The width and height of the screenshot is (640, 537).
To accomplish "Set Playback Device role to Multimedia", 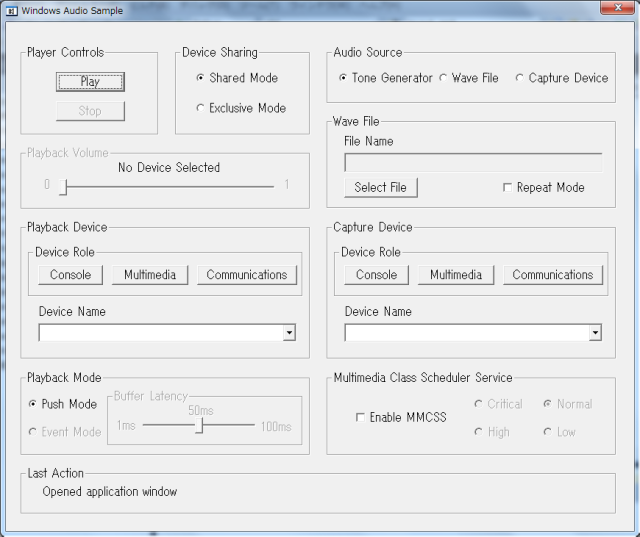I will click(150, 275).
